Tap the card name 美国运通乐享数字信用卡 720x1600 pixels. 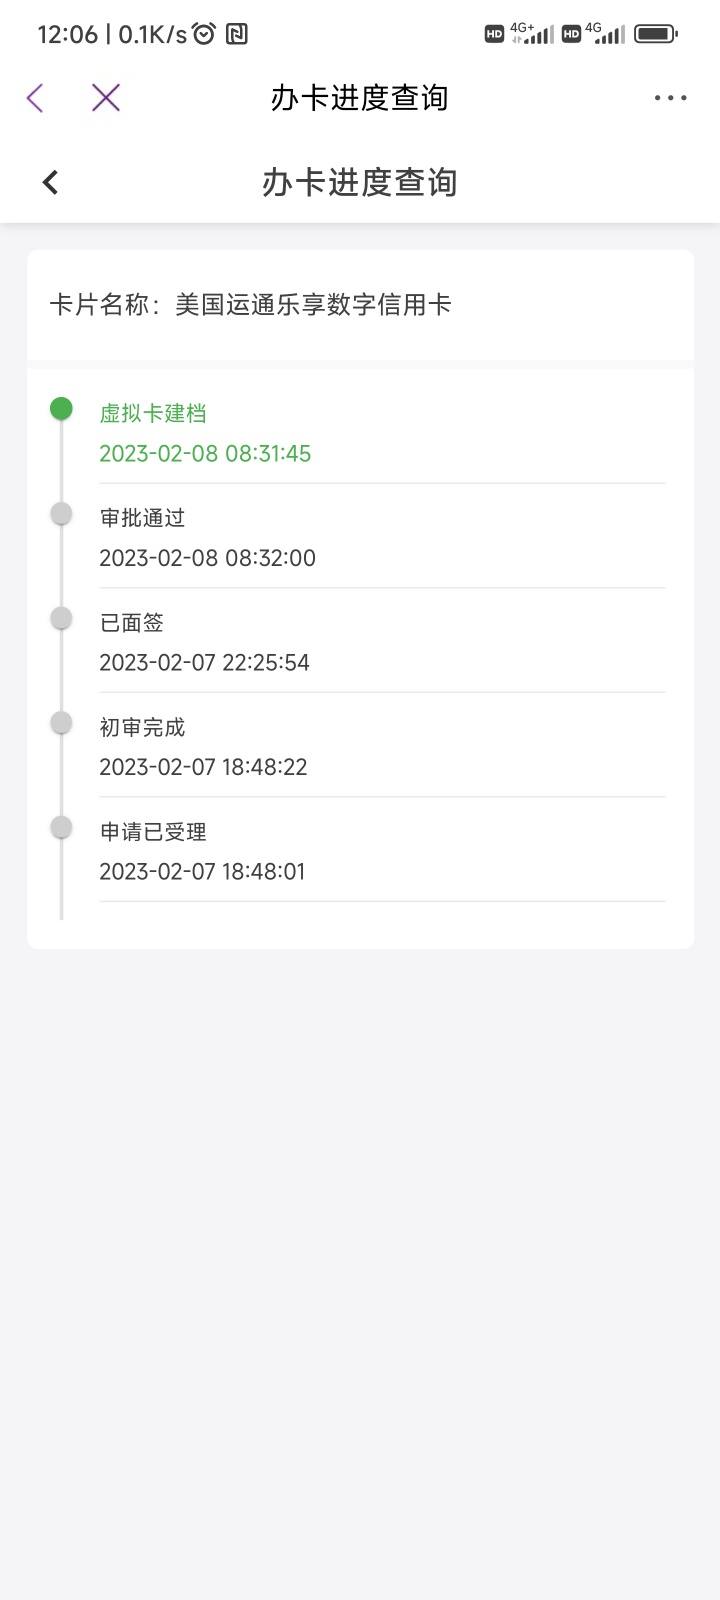click(x=313, y=305)
